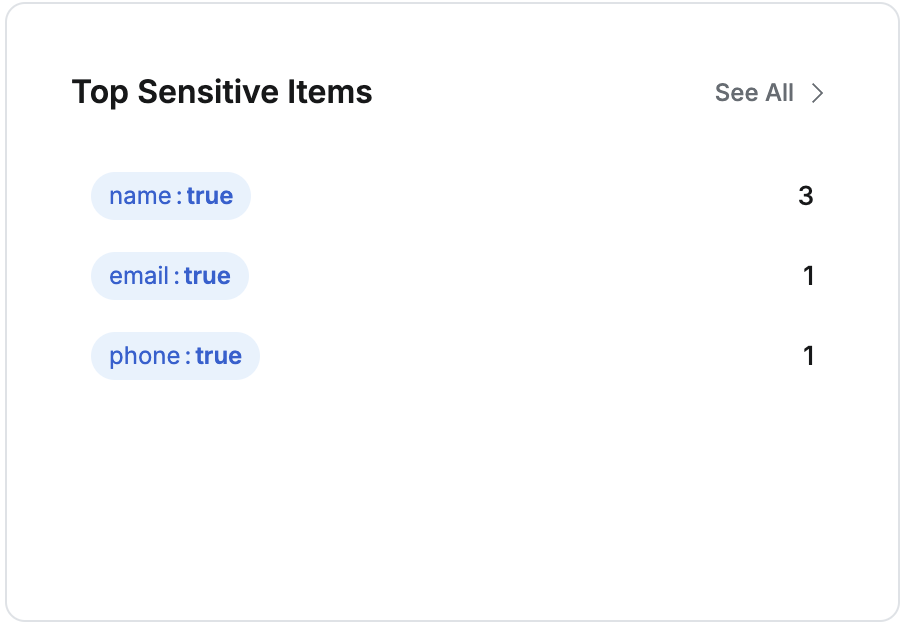Click the bold true value in phone tag
The height and width of the screenshot is (628, 906).
click(219, 356)
